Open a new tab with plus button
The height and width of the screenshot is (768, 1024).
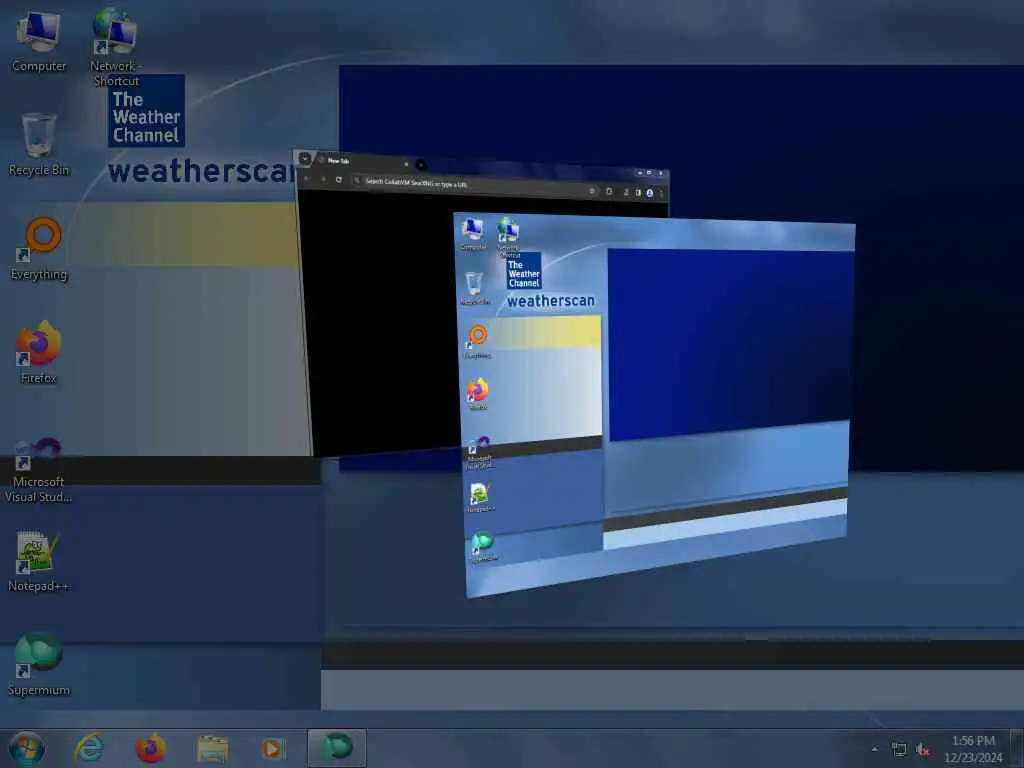pyautogui.click(x=421, y=165)
